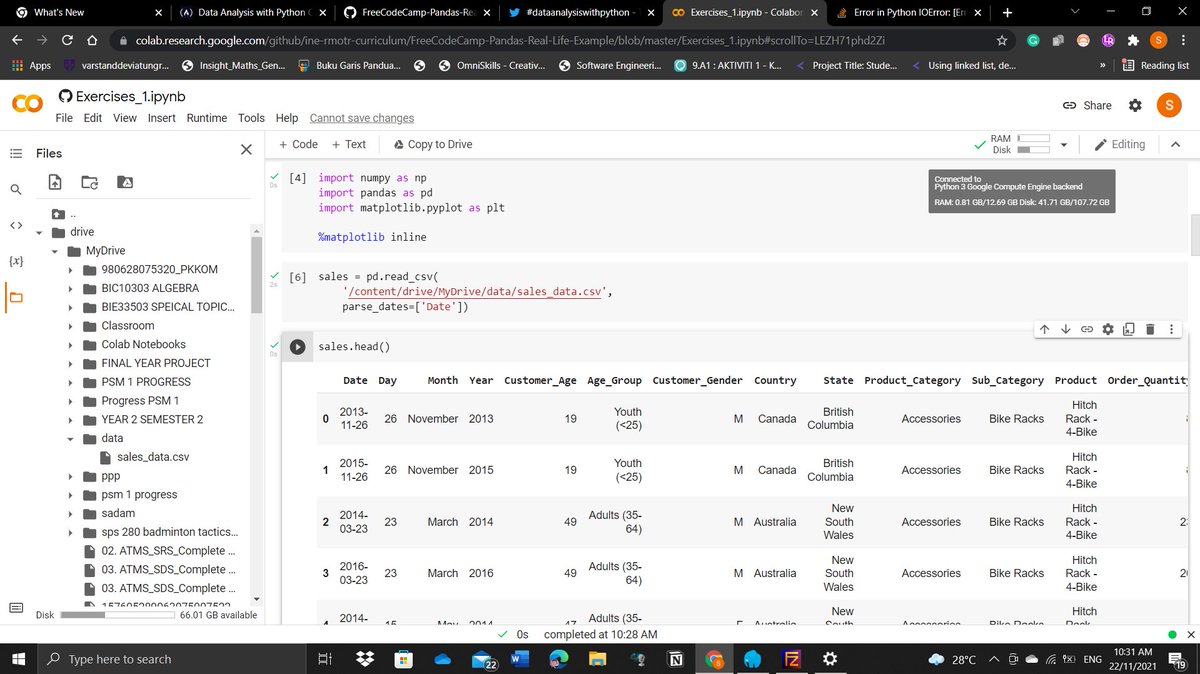Viewport: 1200px width, 674px height.
Task: Open the Colab settings gear icon
Action: point(1134,105)
